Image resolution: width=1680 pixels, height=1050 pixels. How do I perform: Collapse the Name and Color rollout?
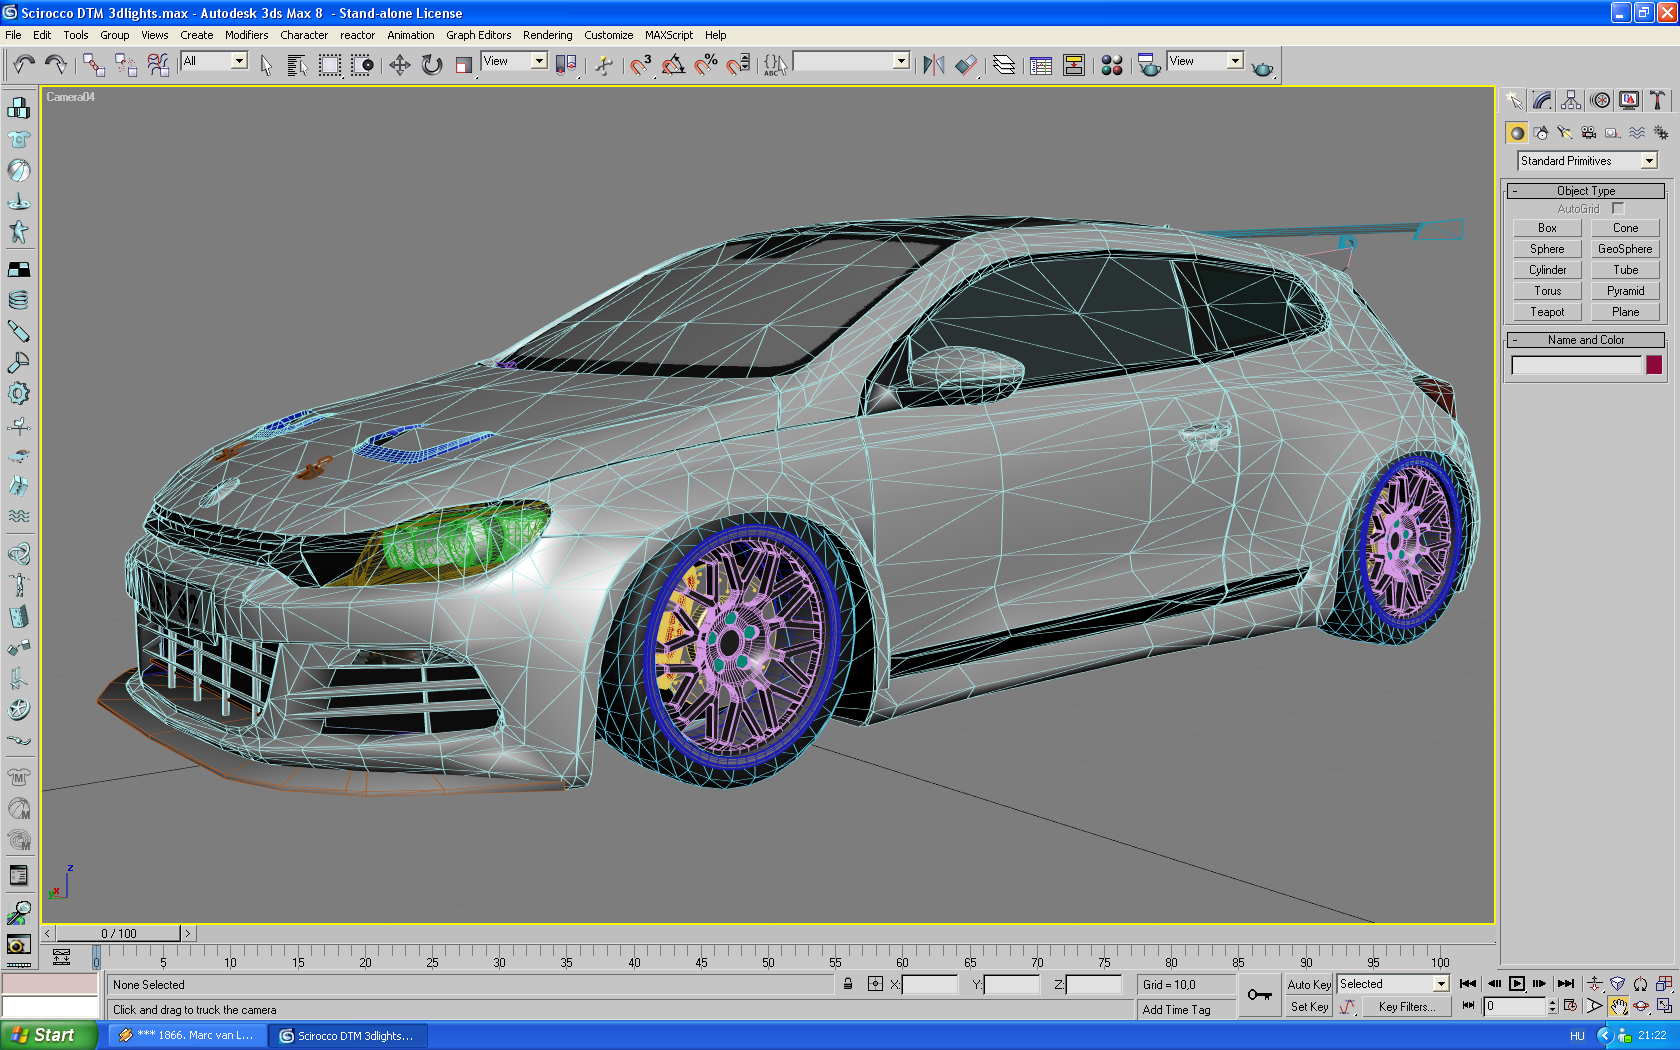(x=1586, y=340)
